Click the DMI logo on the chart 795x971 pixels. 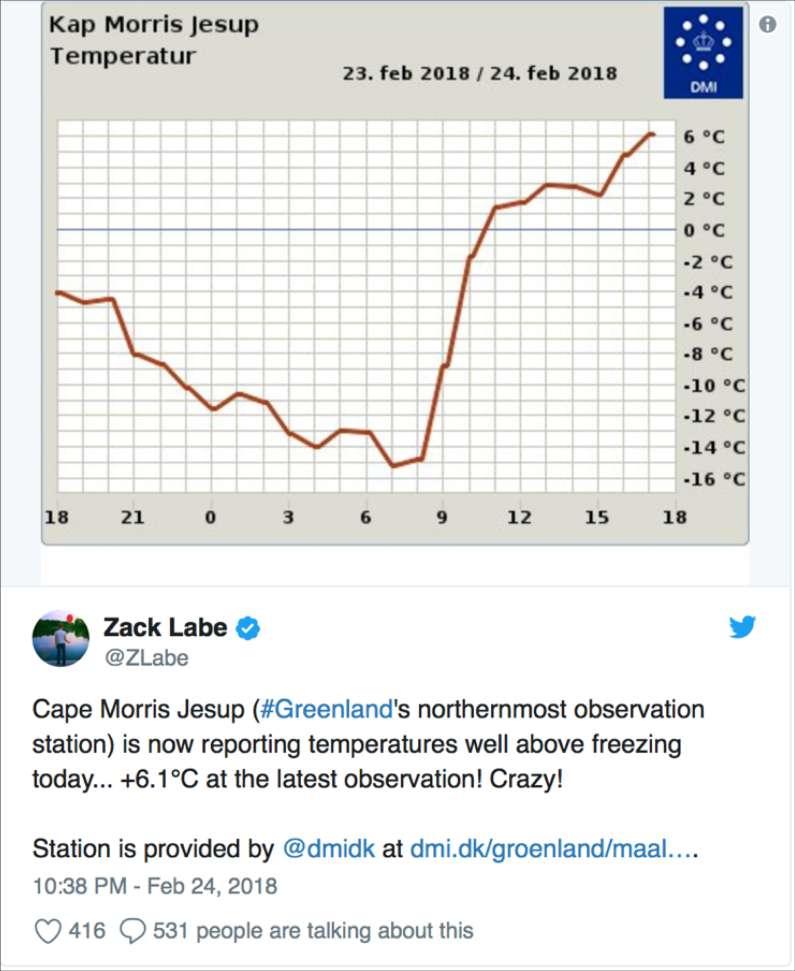pyautogui.click(x=703, y=53)
